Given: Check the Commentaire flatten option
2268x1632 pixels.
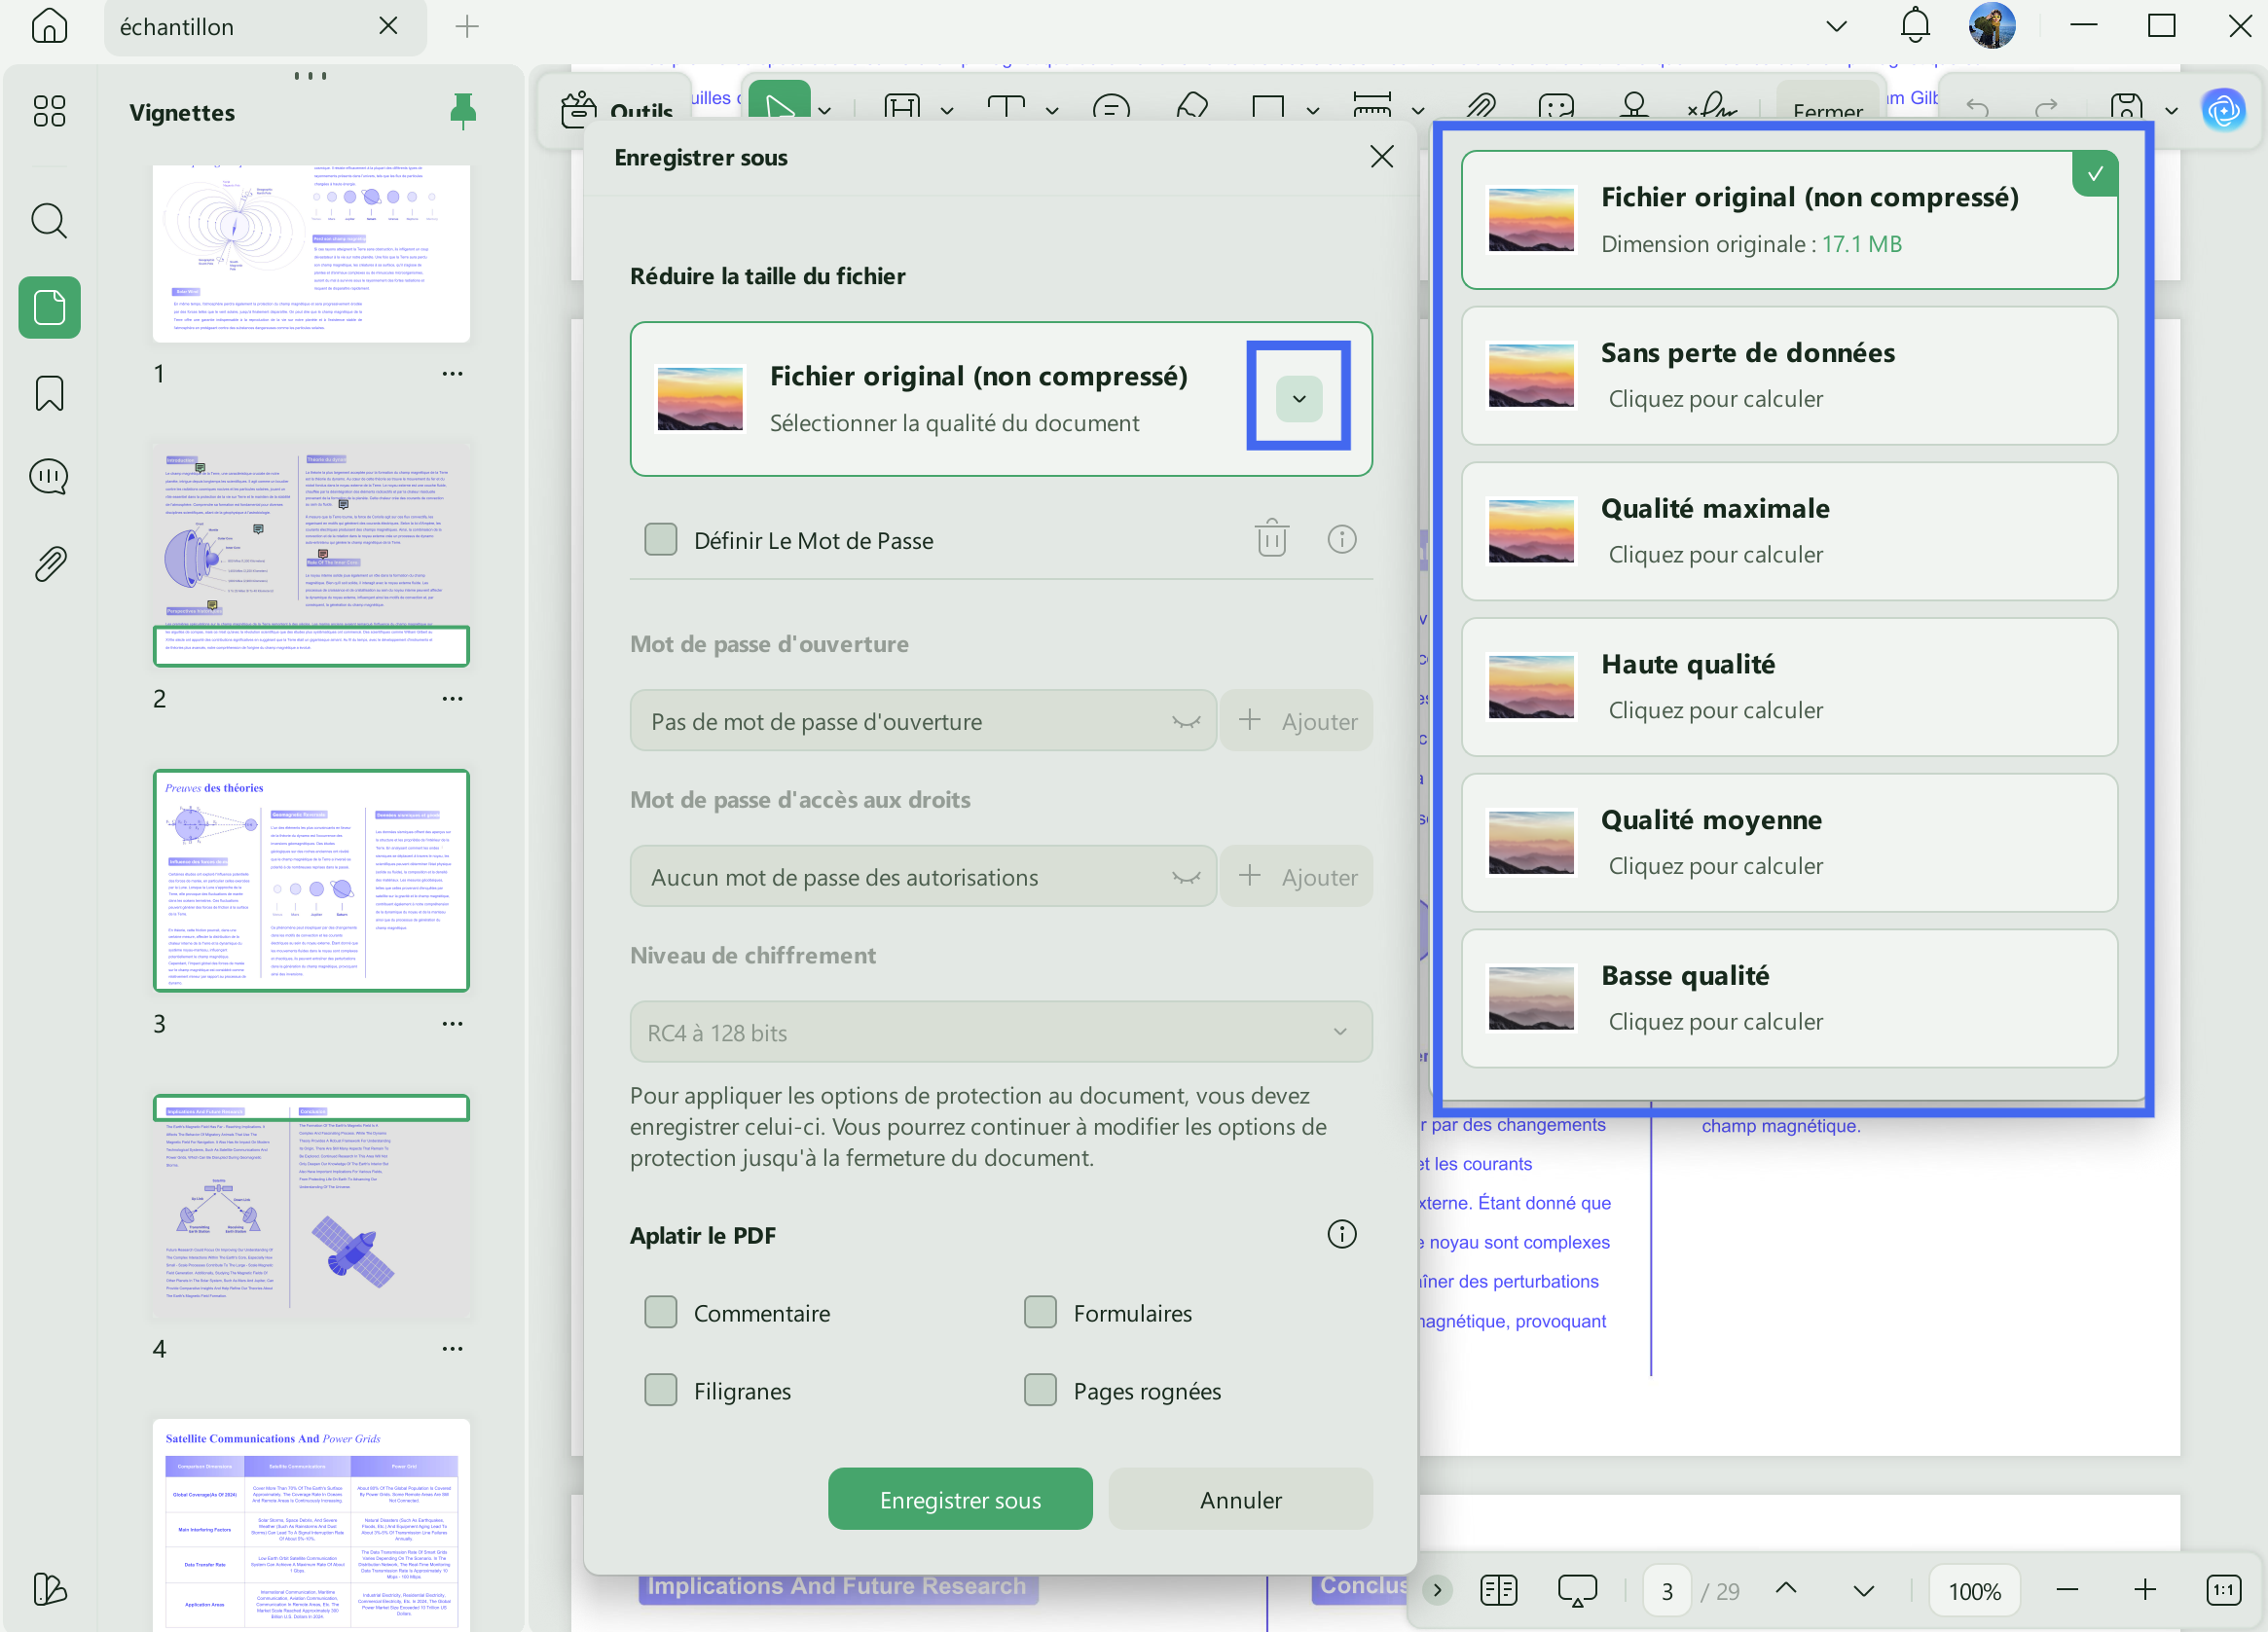Looking at the screenshot, I should 661,1312.
